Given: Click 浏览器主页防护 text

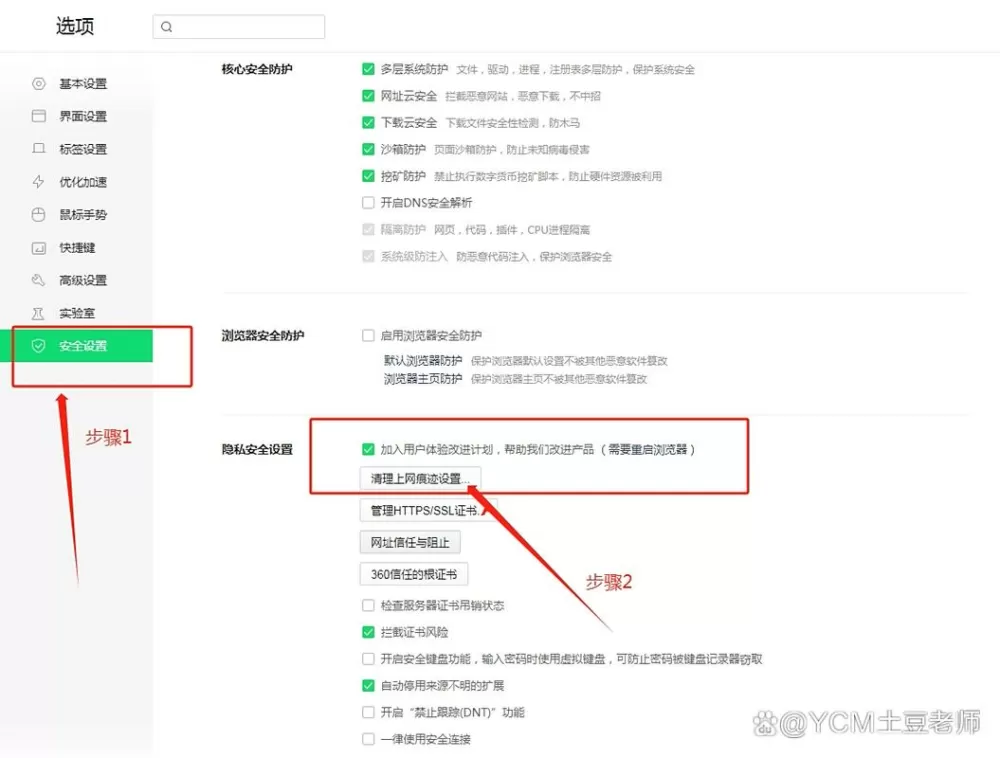Looking at the screenshot, I should (423, 379).
